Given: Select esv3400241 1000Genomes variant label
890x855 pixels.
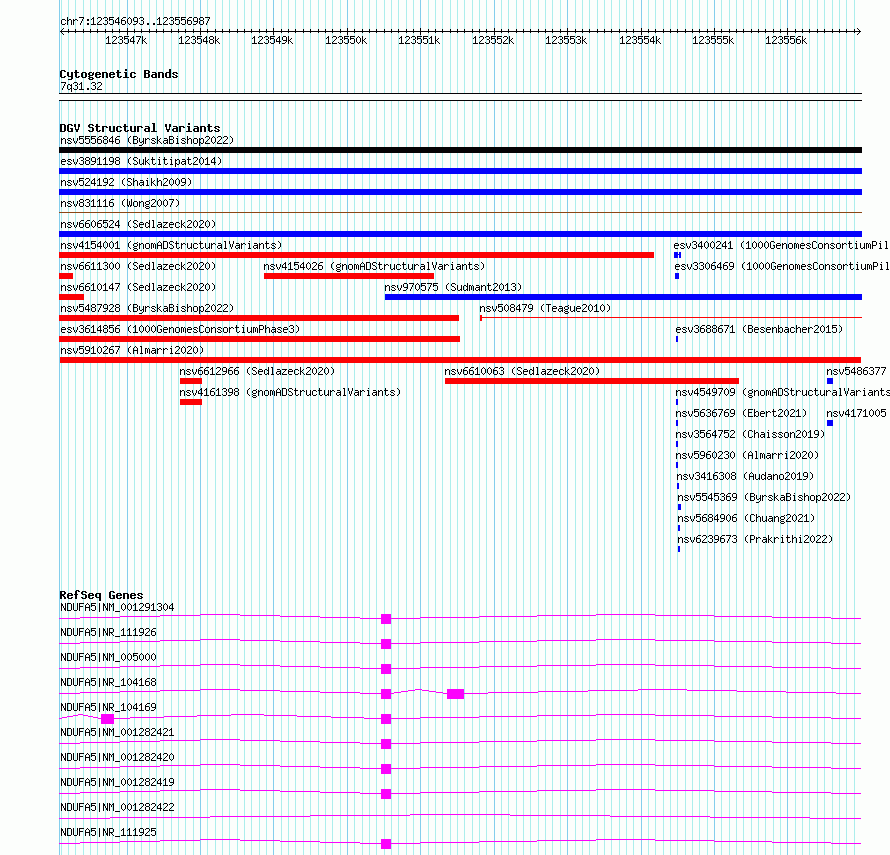Looking at the screenshot, I should [781, 245].
